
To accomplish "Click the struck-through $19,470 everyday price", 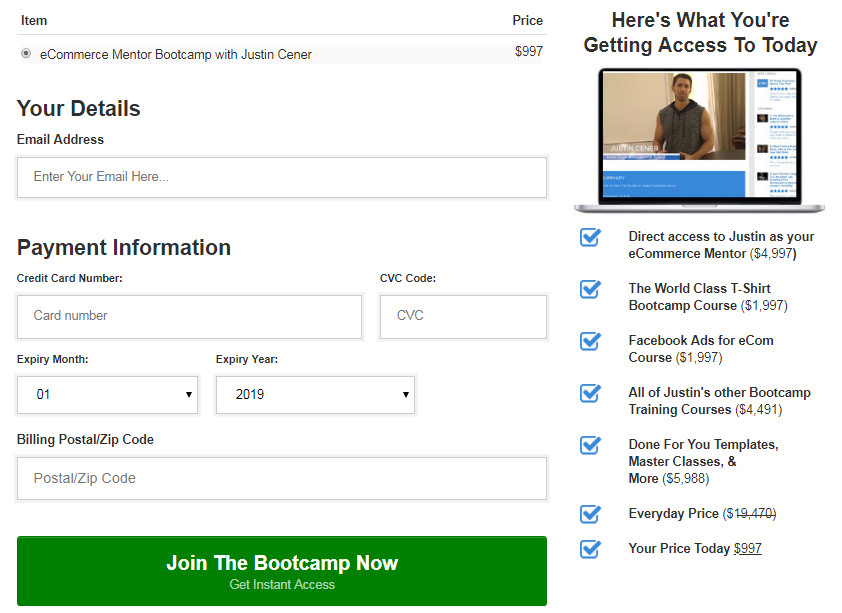I will pos(749,514).
